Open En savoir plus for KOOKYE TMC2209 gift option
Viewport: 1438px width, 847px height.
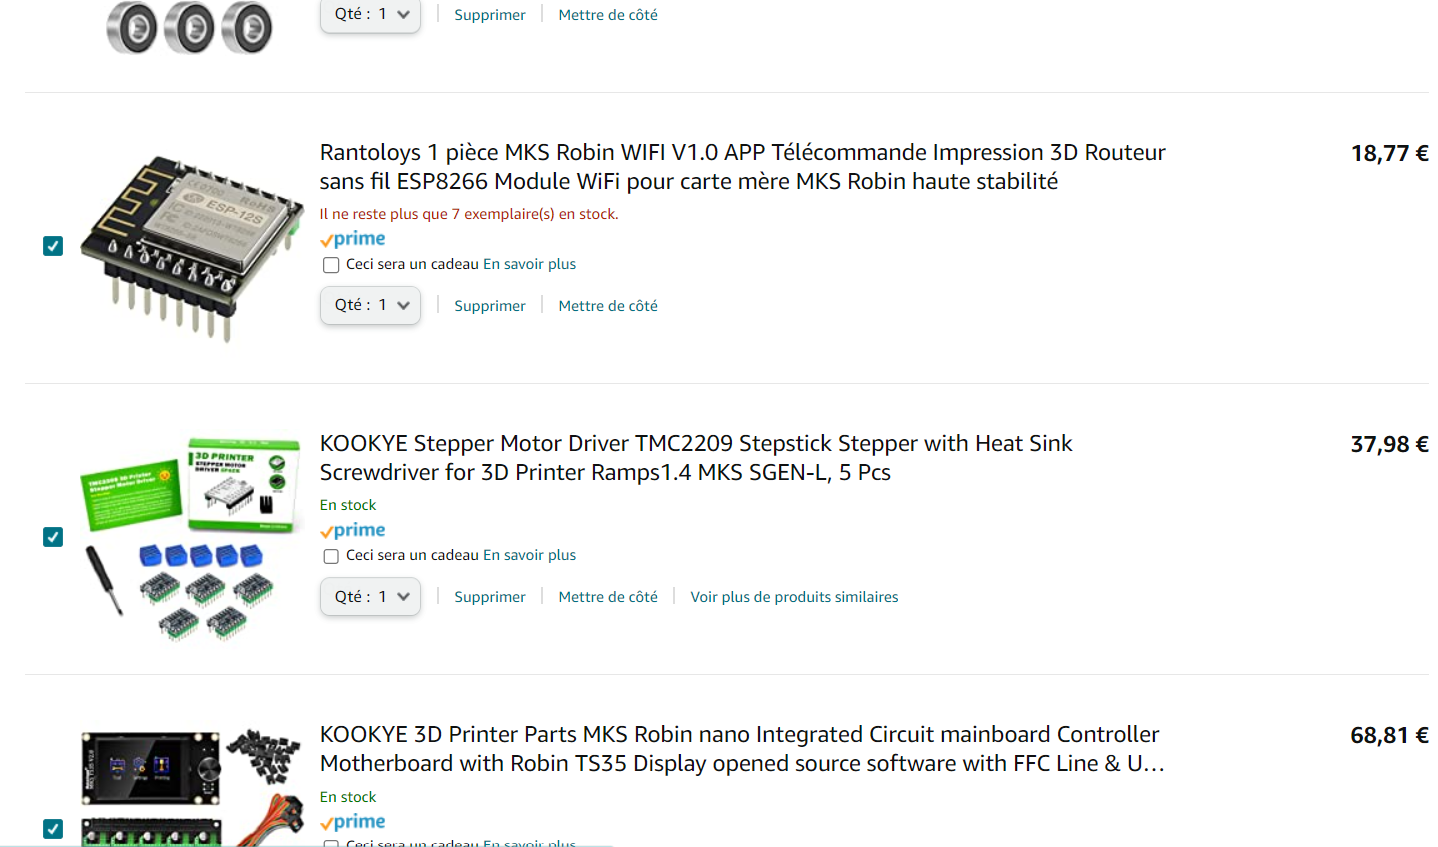(x=529, y=555)
